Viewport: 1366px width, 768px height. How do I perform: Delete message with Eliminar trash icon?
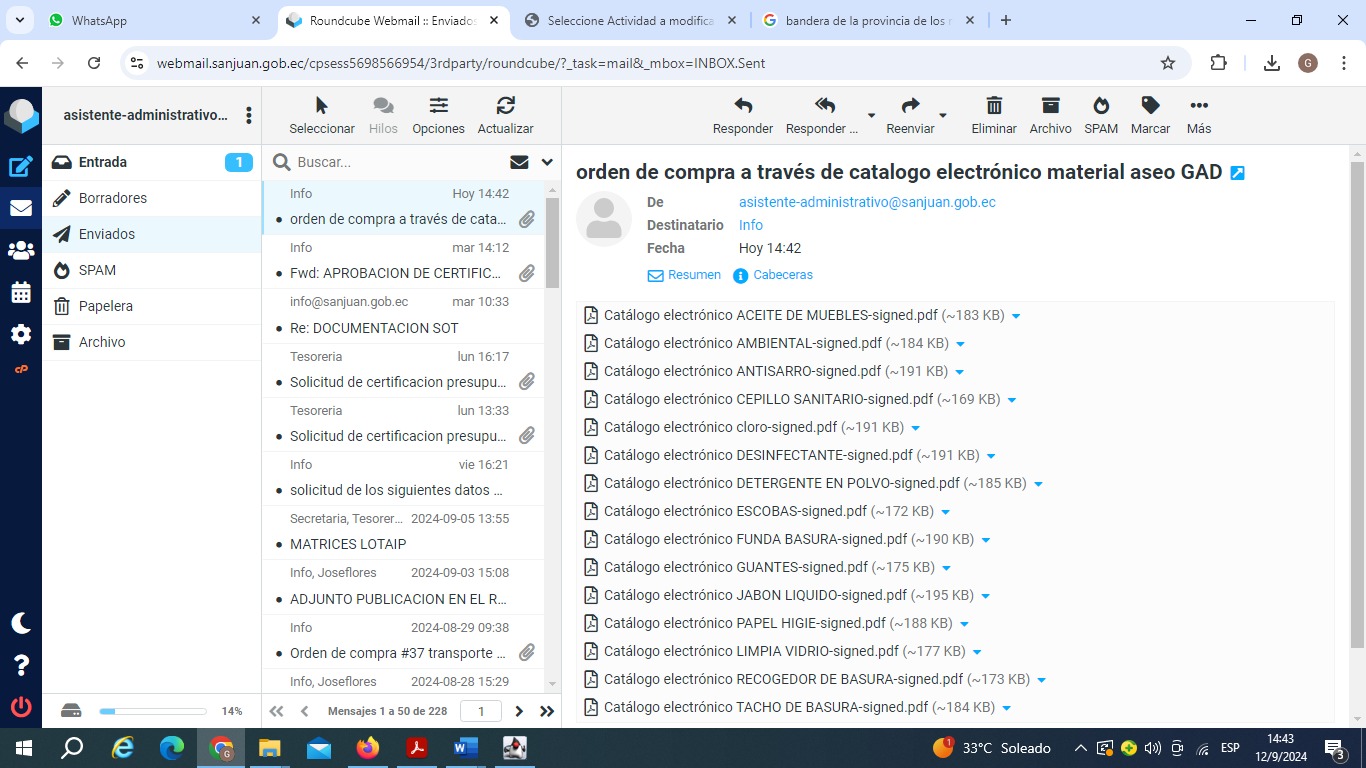tap(993, 106)
